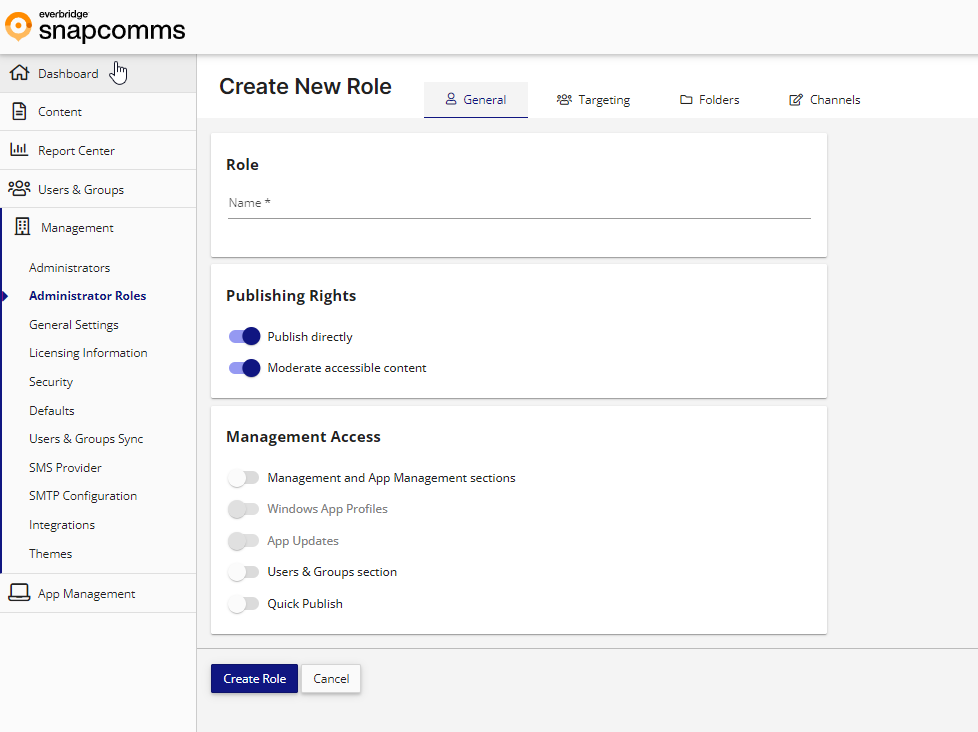Open Users & Groups Sync
Viewport: 978px width, 732px height.
[86, 439]
